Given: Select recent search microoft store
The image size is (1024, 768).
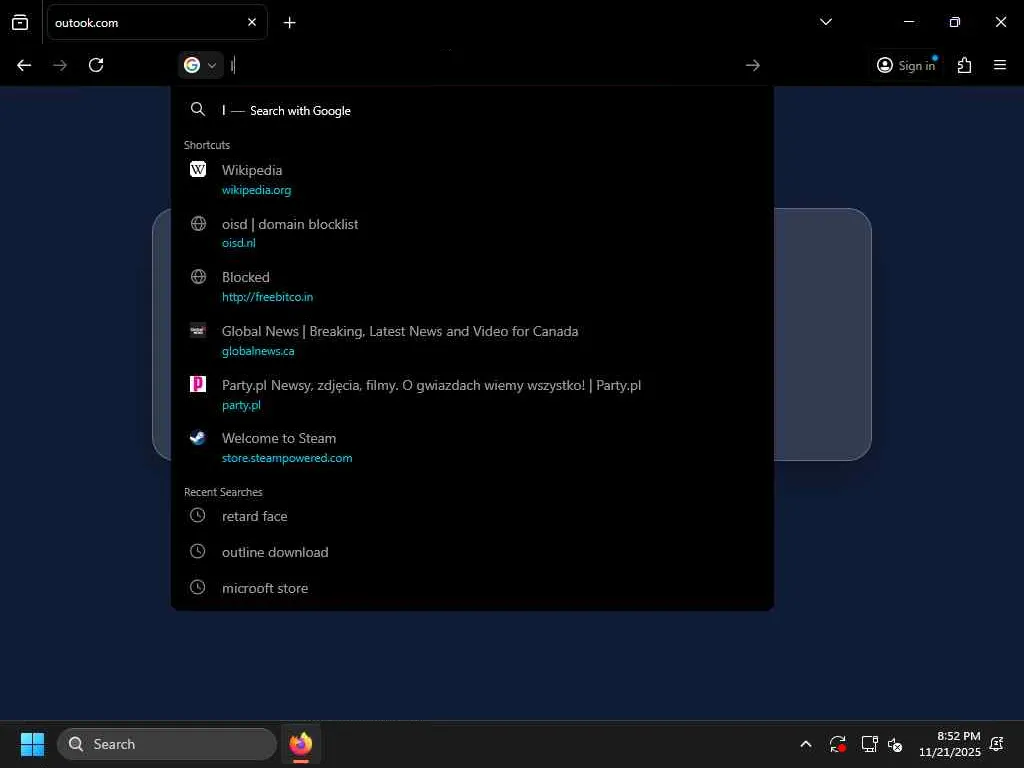Looking at the screenshot, I should tap(472, 588).
